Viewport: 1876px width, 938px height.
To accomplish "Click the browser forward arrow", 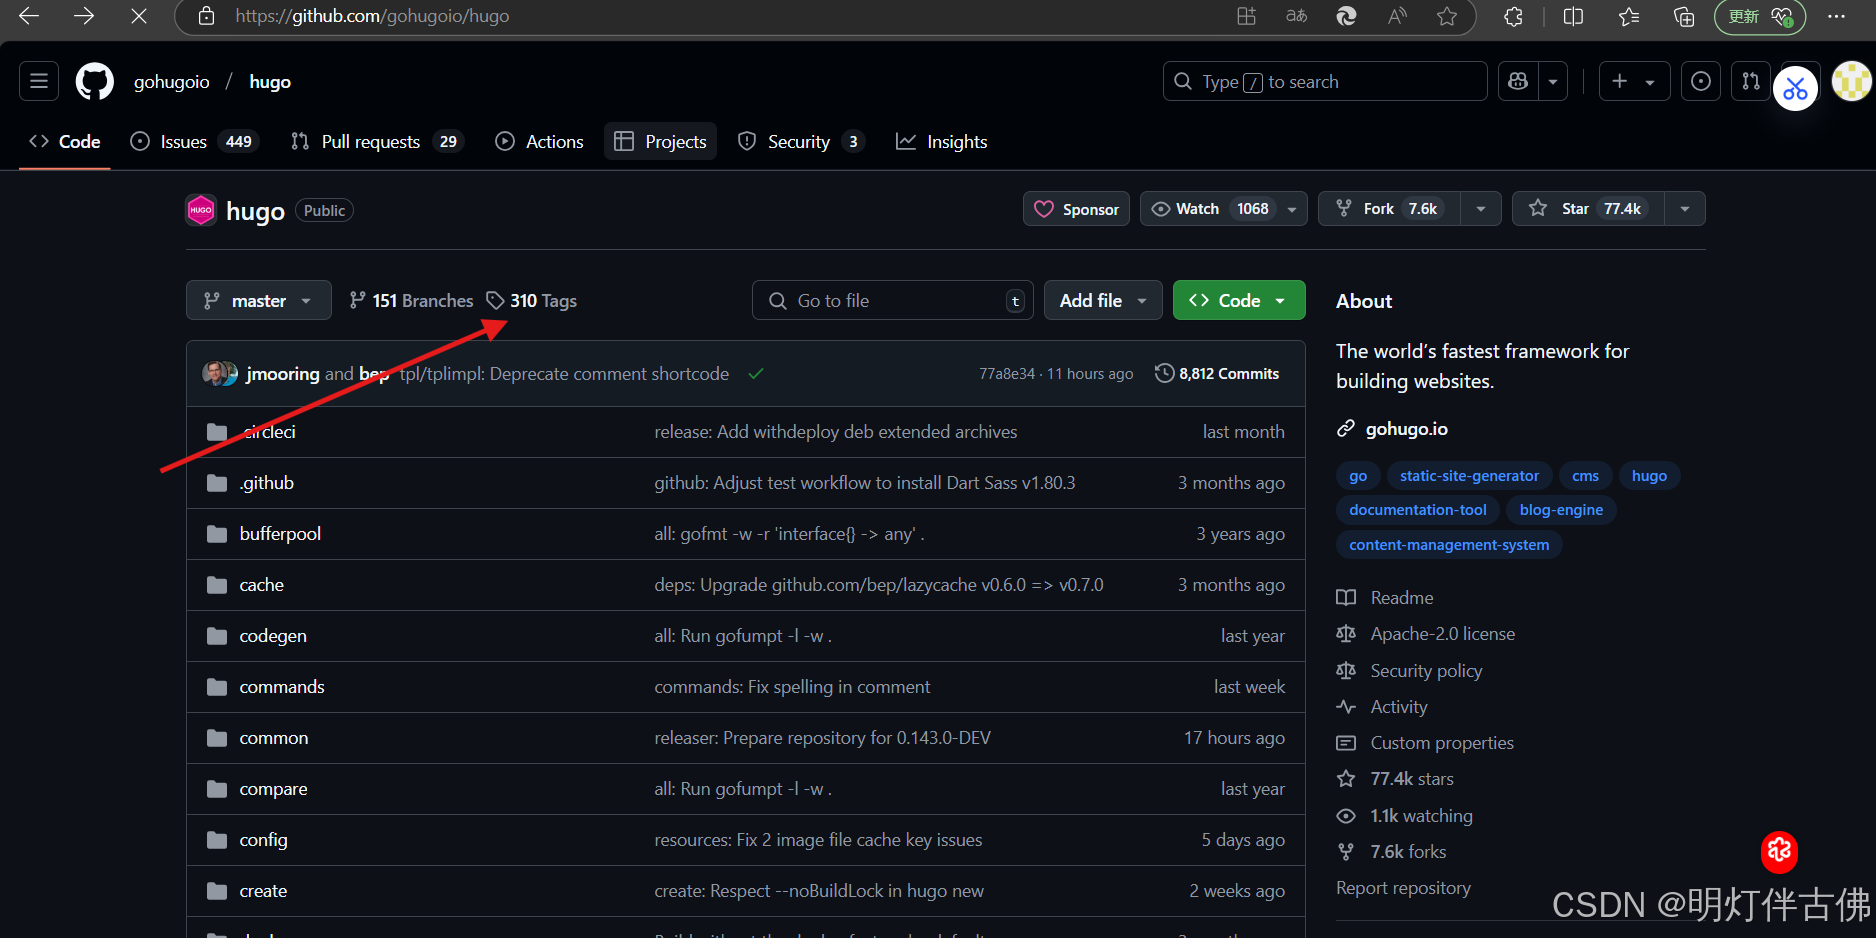I will (84, 16).
